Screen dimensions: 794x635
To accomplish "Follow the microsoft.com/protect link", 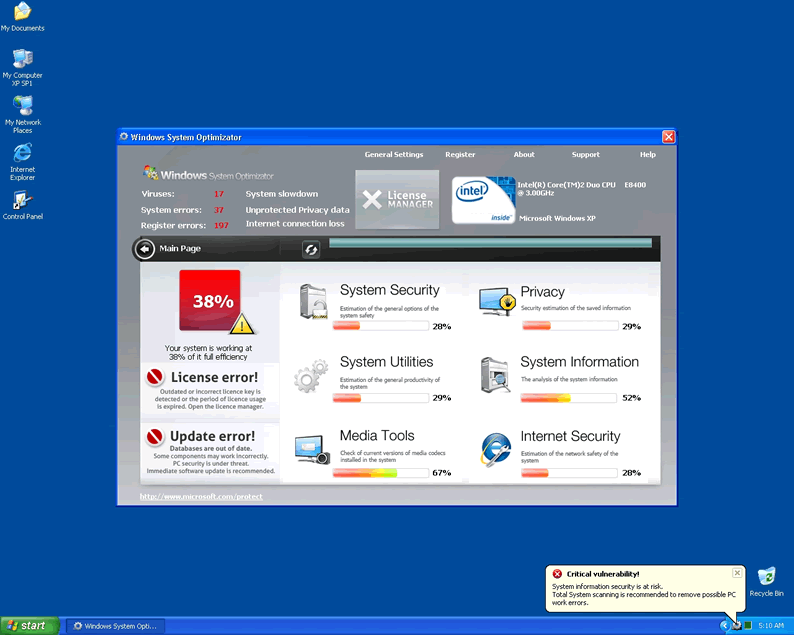I will [201, 496].
